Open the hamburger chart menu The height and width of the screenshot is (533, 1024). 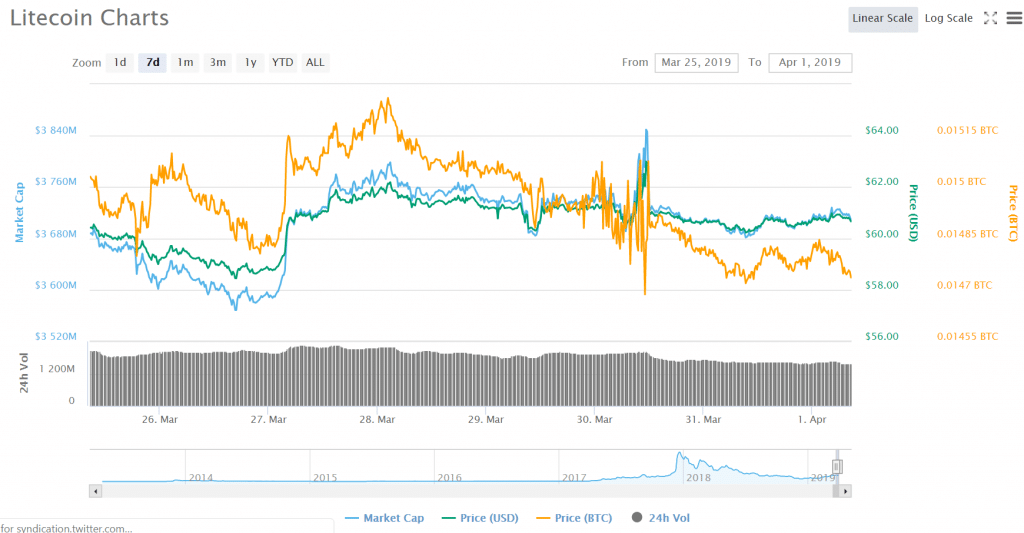[x=1013, y=18]
